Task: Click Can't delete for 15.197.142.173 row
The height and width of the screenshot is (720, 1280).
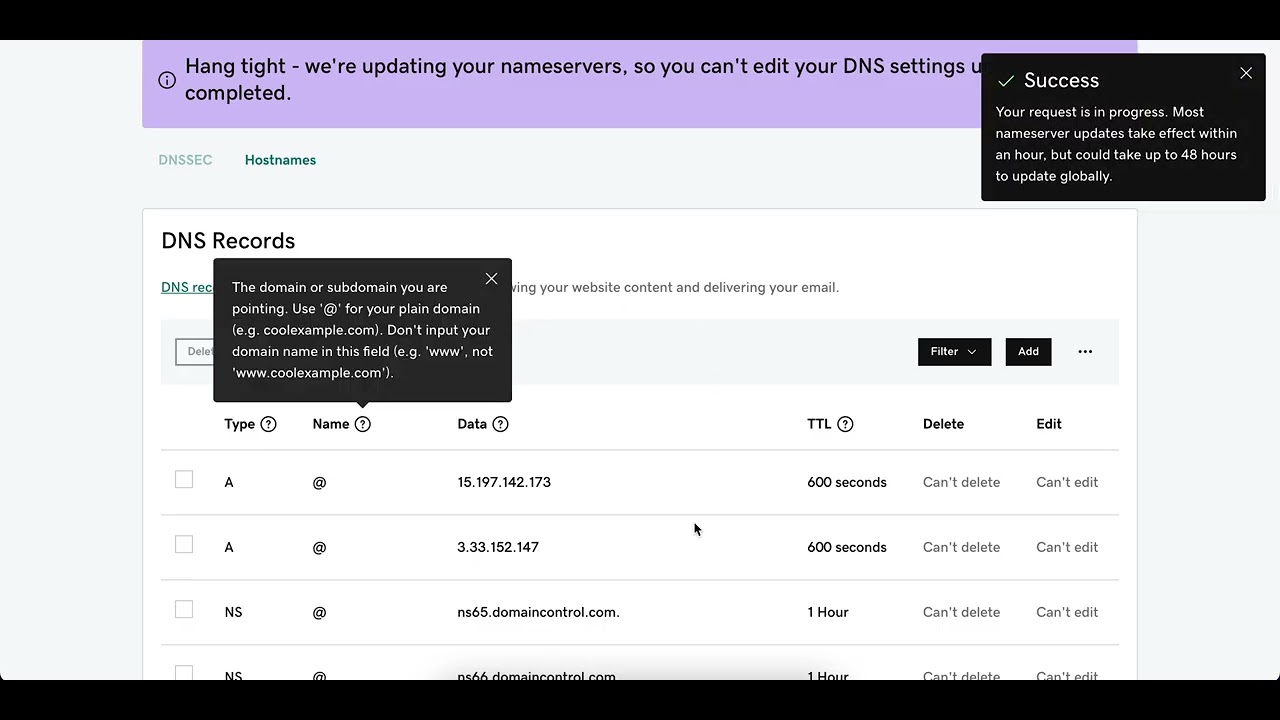Action: (x=961, y=482)
